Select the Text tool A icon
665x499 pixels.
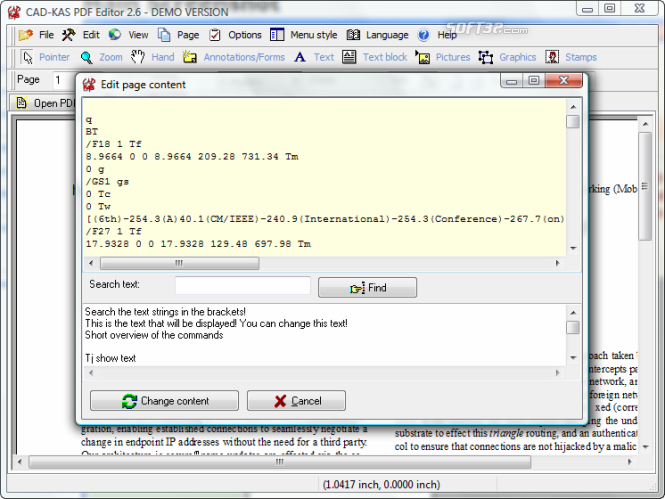point(300,57)
